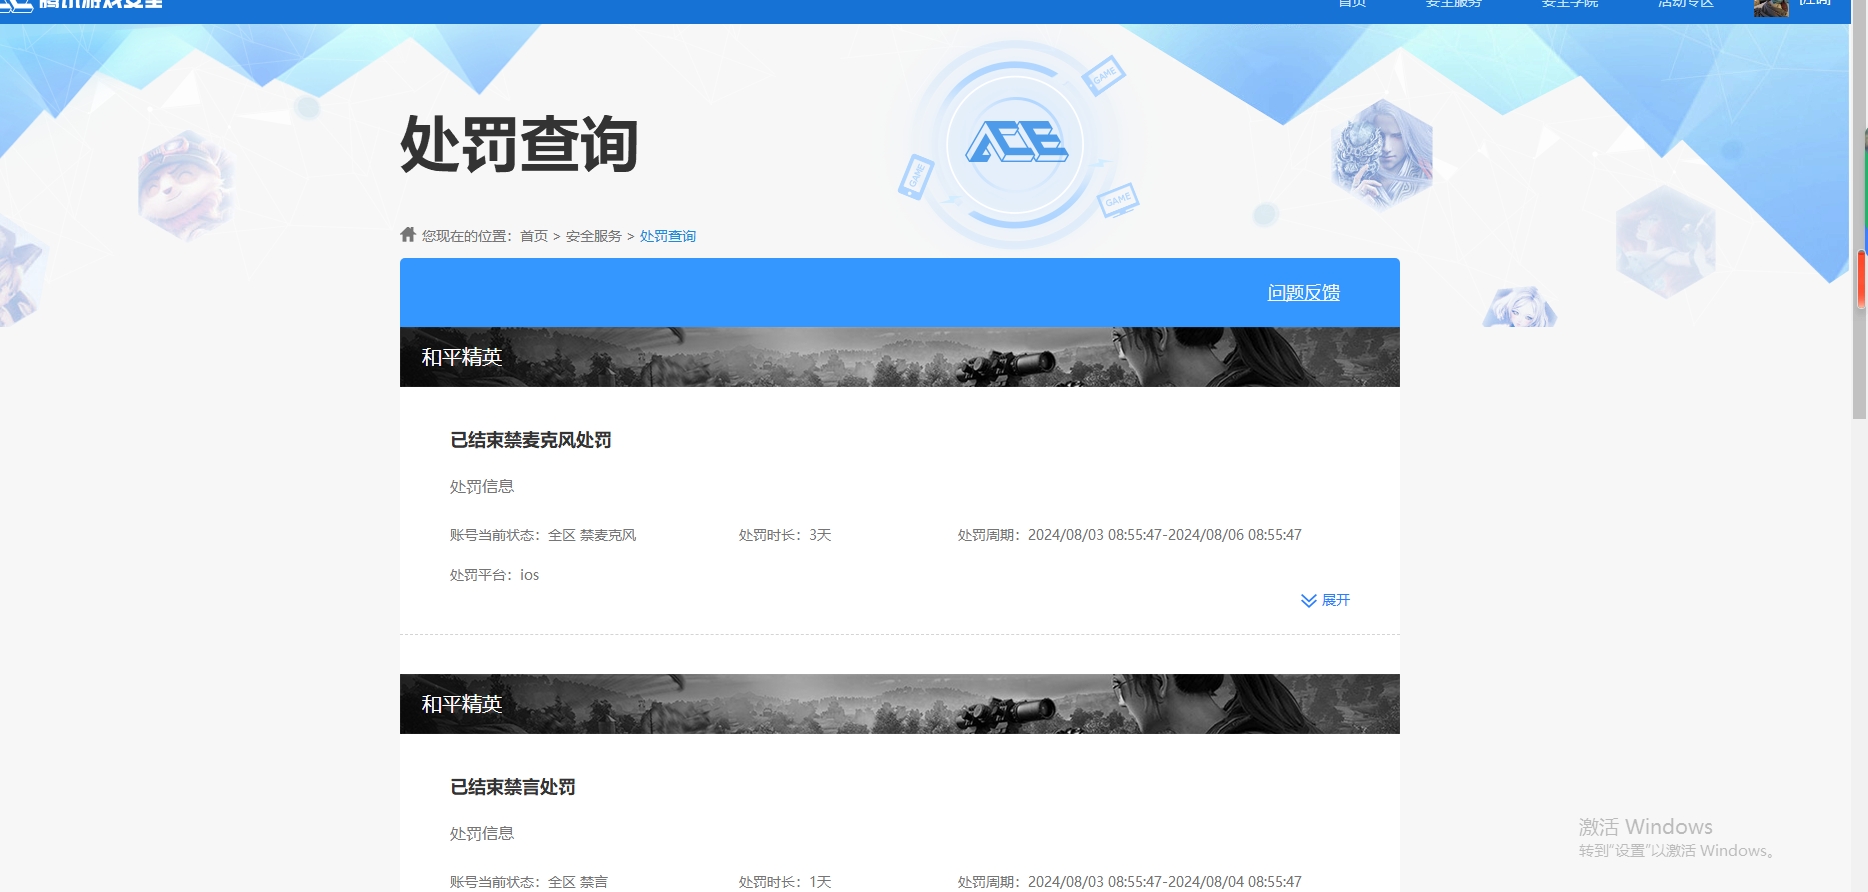Click the 处罚查询 breadcrumb link
Viewport: 1868px width, 892px height.
[668, 236]
